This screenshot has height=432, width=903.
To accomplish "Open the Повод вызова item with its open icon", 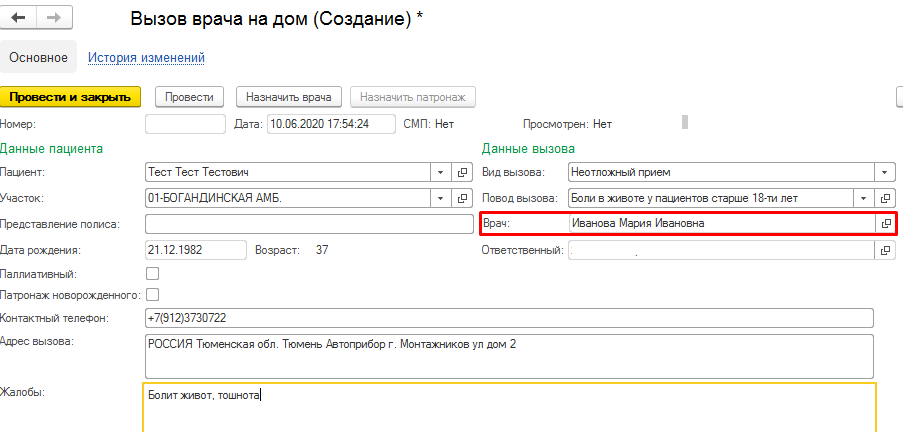I will click(886, 198).
